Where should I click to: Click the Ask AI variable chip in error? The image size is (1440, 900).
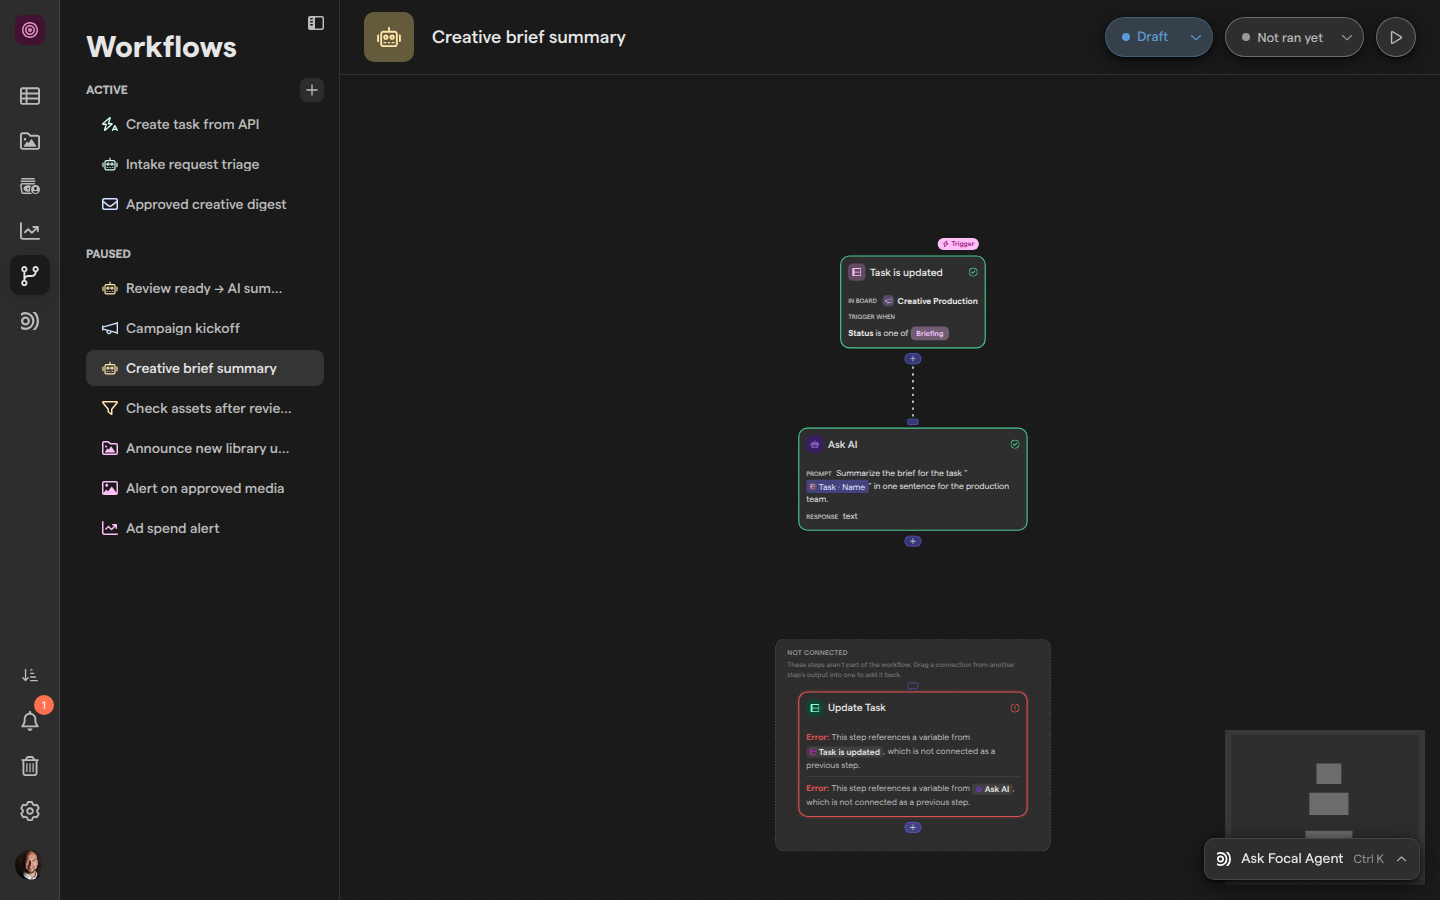coord(993,789)
